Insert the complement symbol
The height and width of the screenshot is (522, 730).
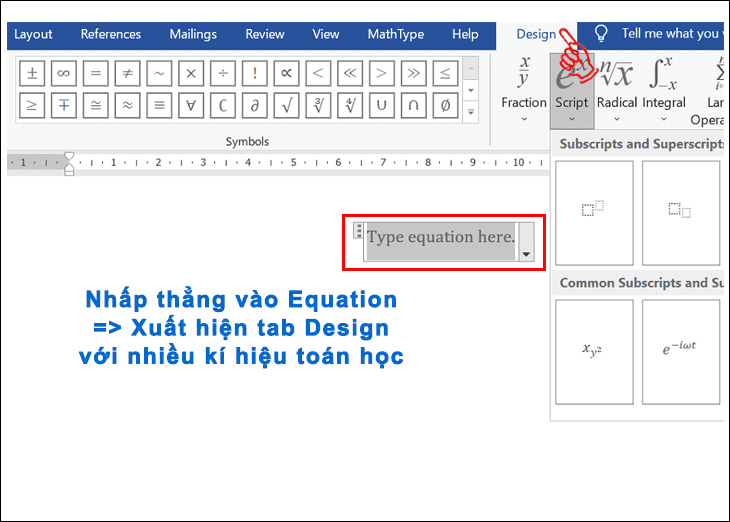223,105
